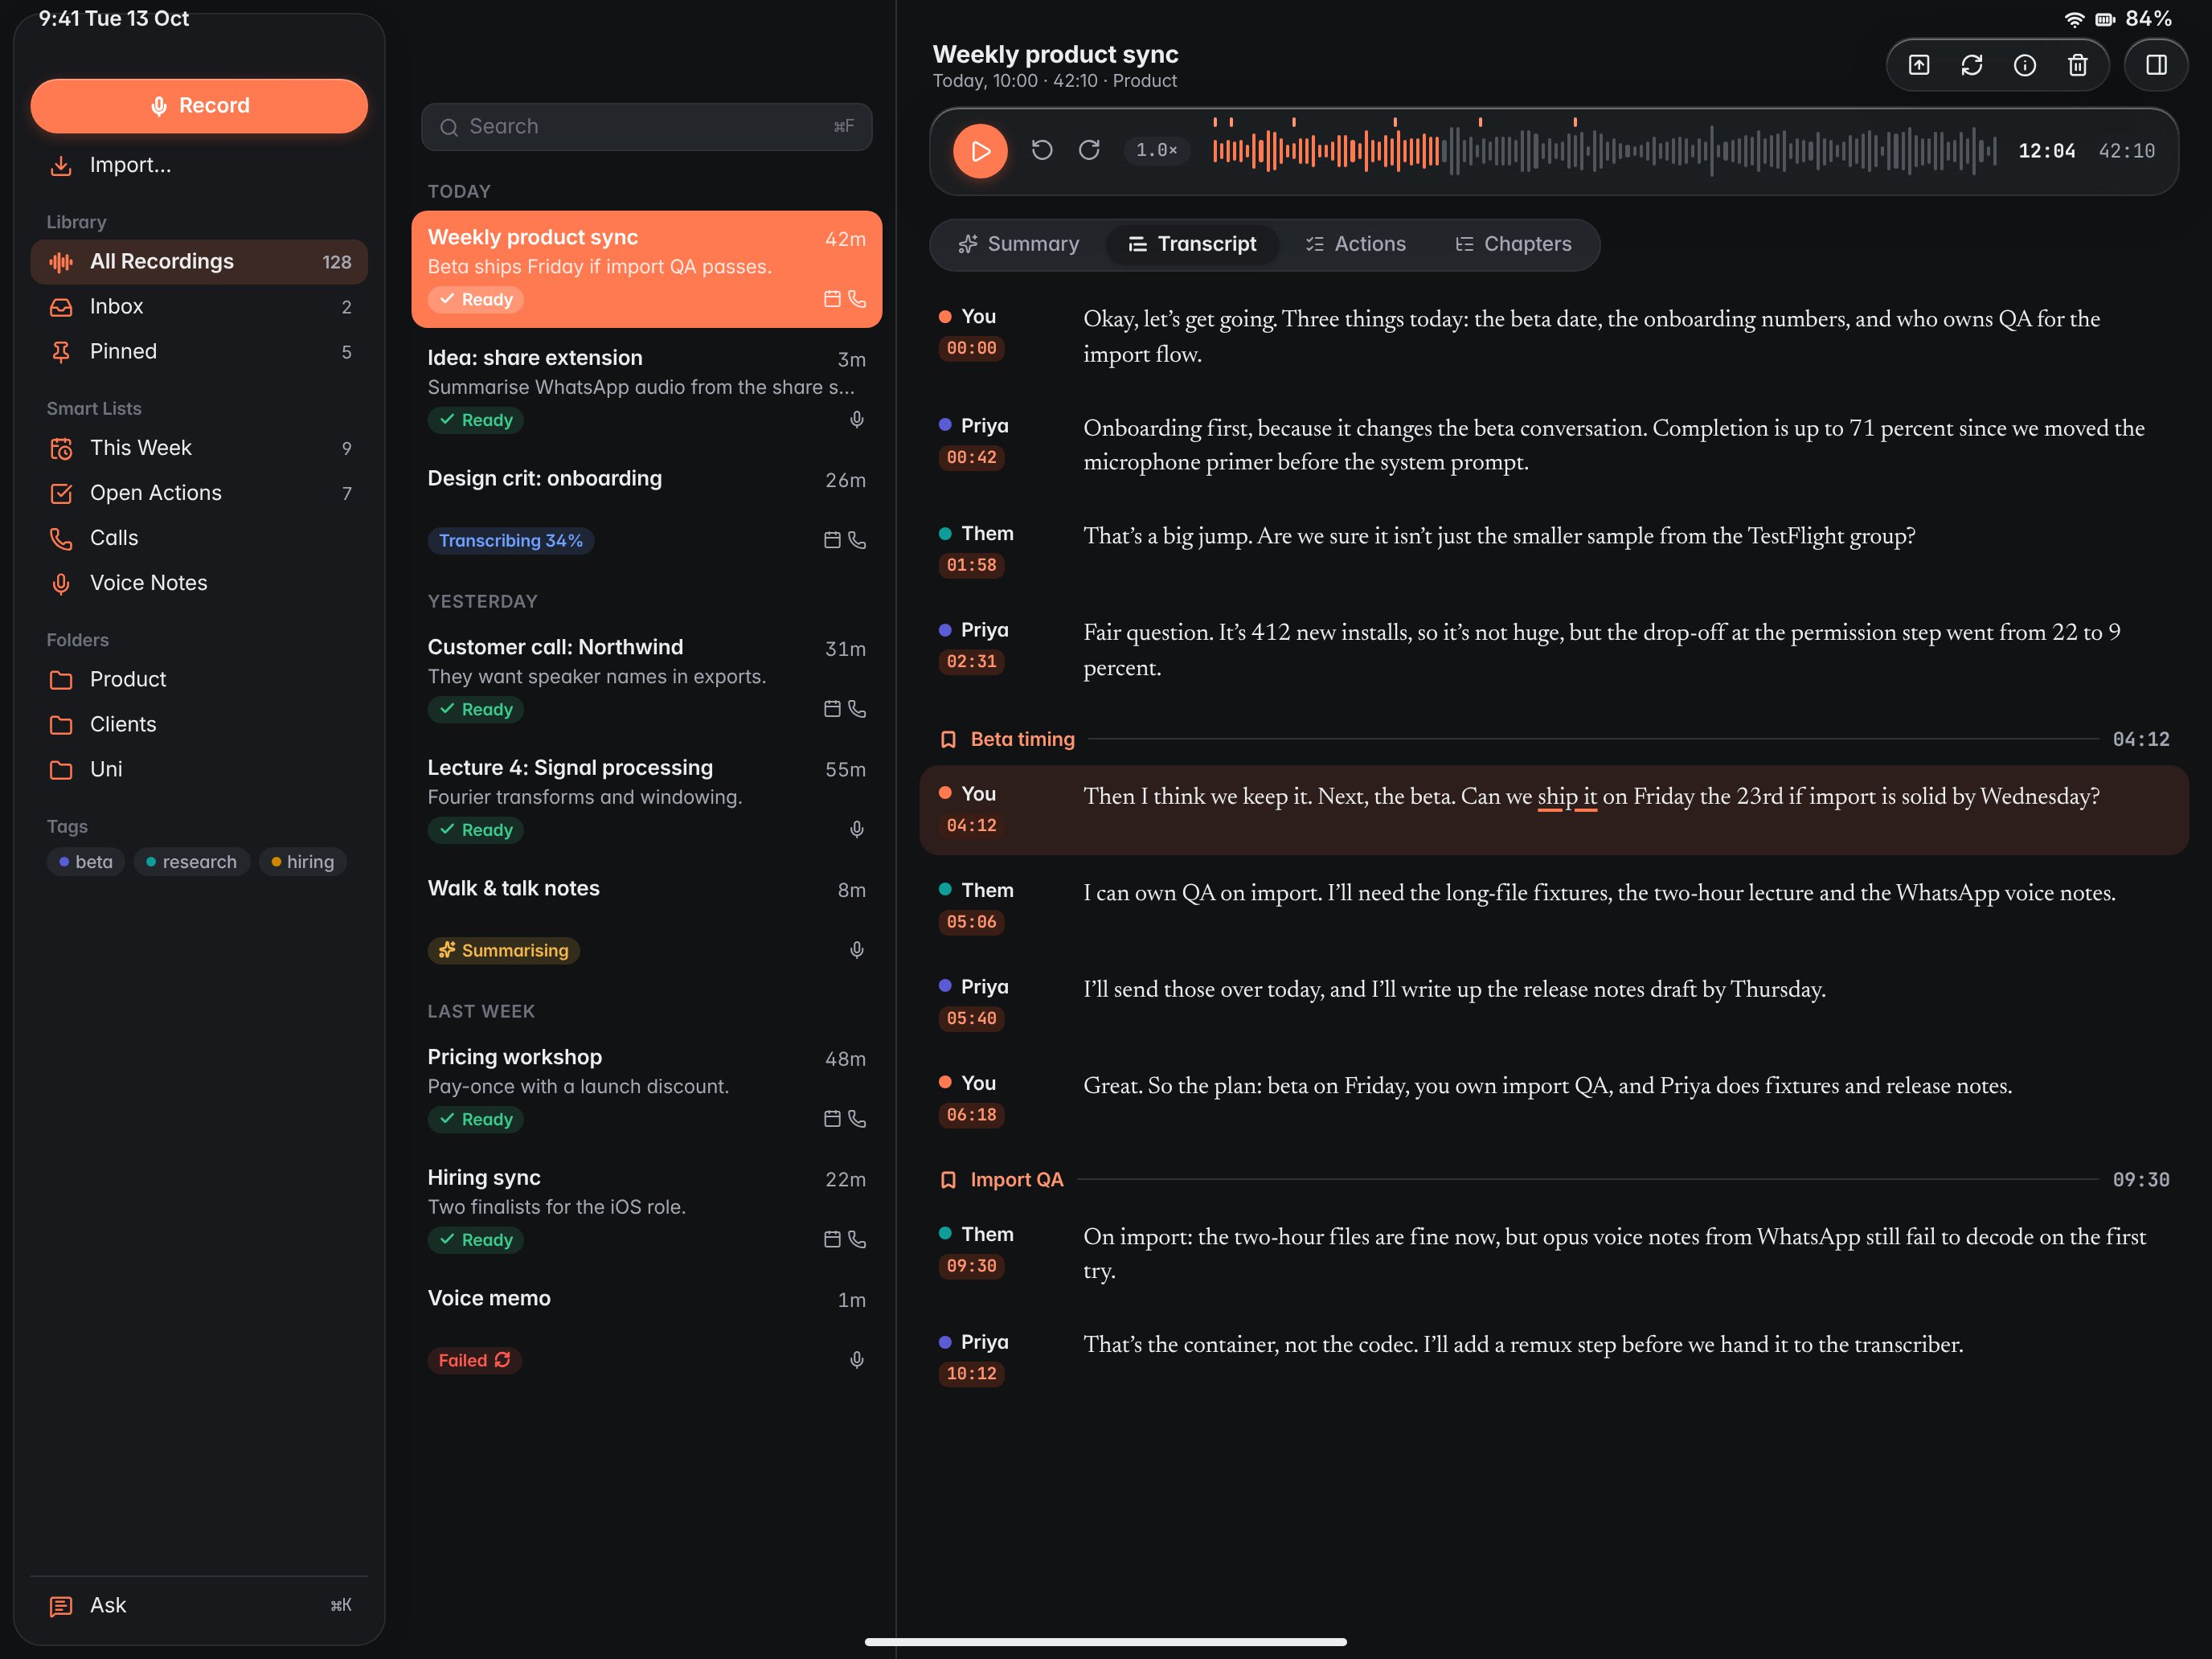The height and width of the screenshot is (1659, 2212).
Task: Click phone icon on Customer call: Northwind
Action: click(857, 709)
